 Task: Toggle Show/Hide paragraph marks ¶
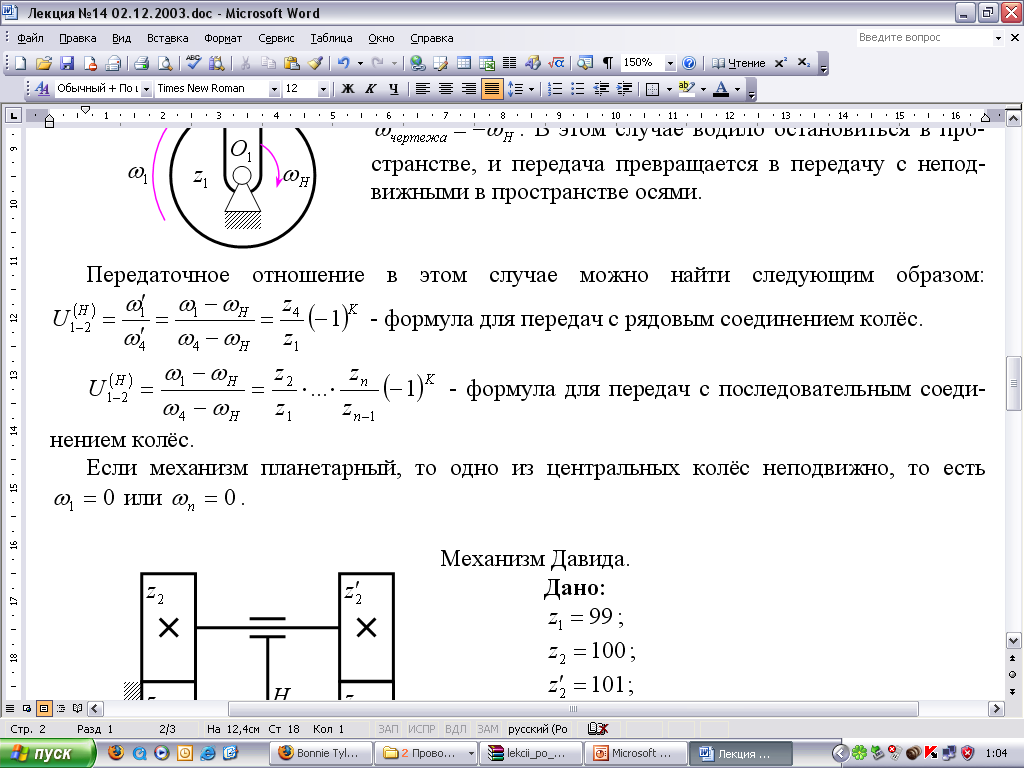(607, 63)
